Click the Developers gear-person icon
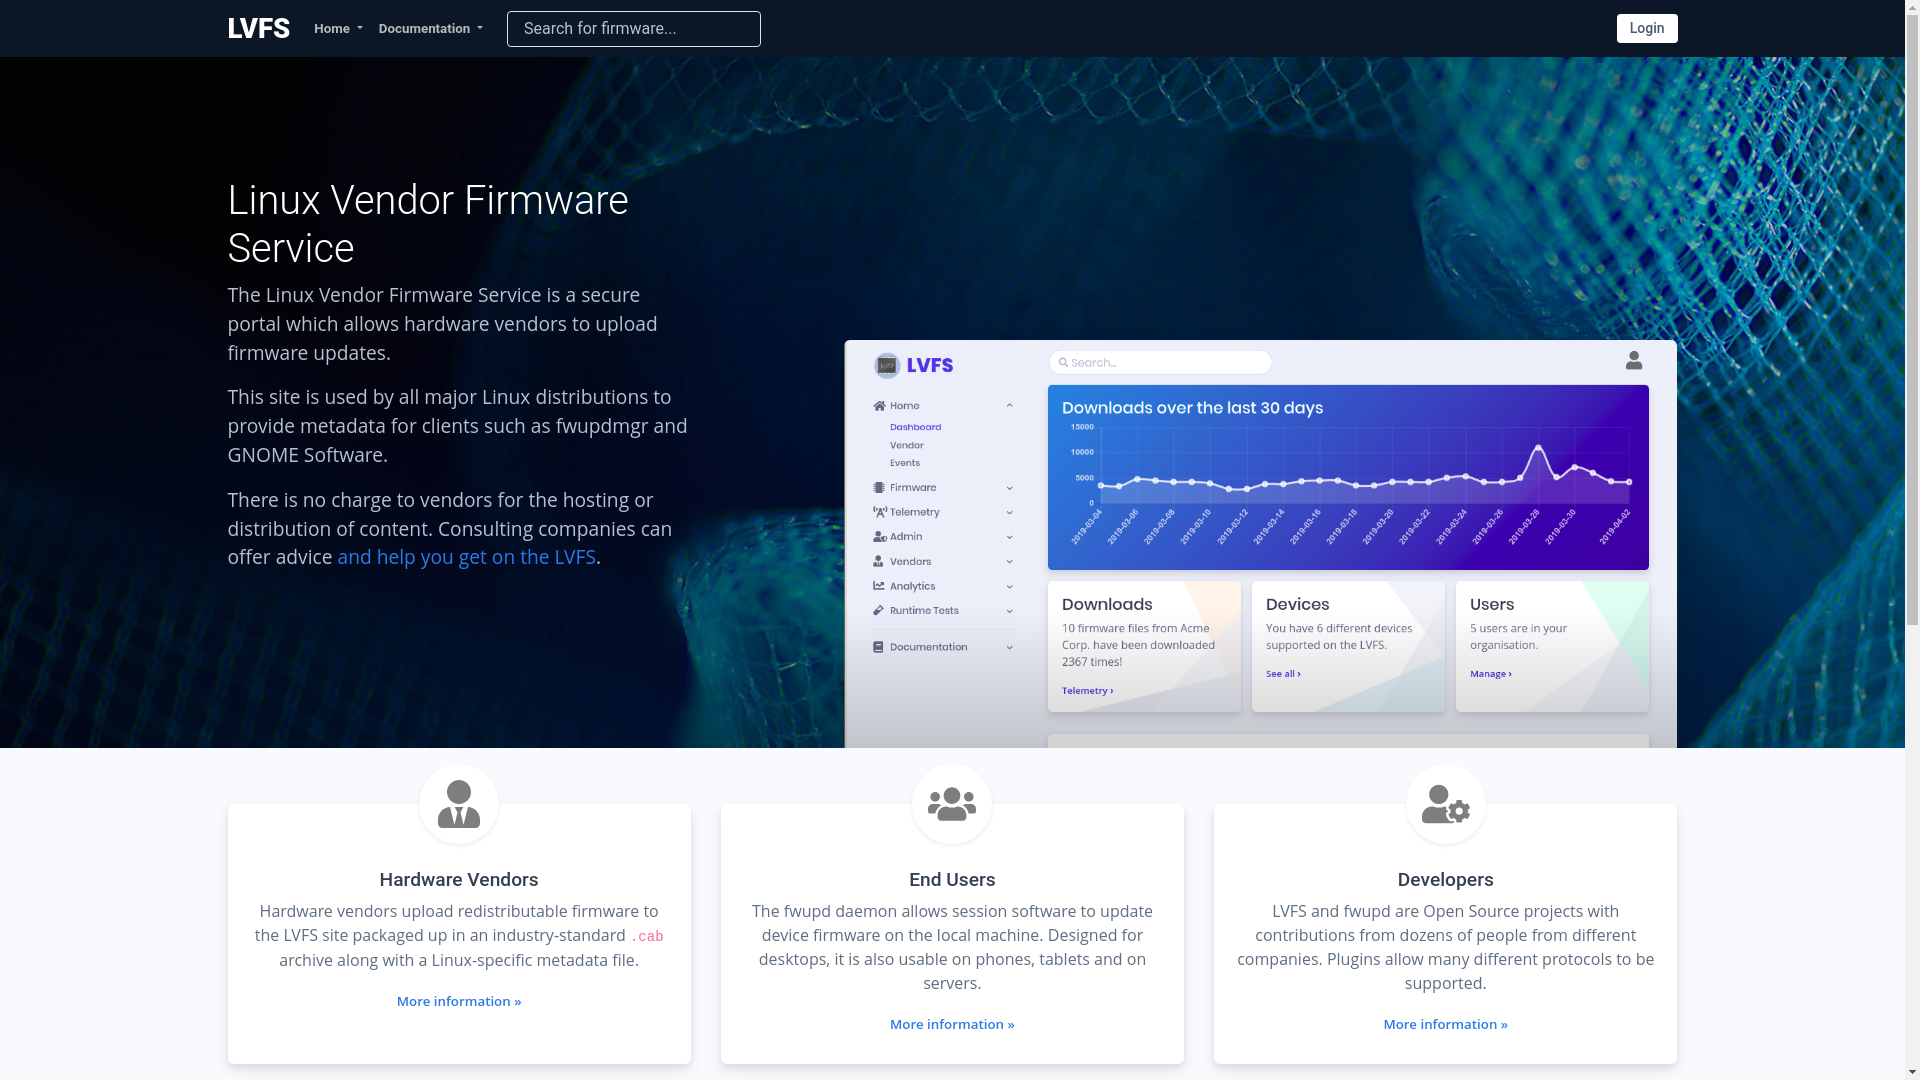Screen dimensions: 1920x1080 1446,804
